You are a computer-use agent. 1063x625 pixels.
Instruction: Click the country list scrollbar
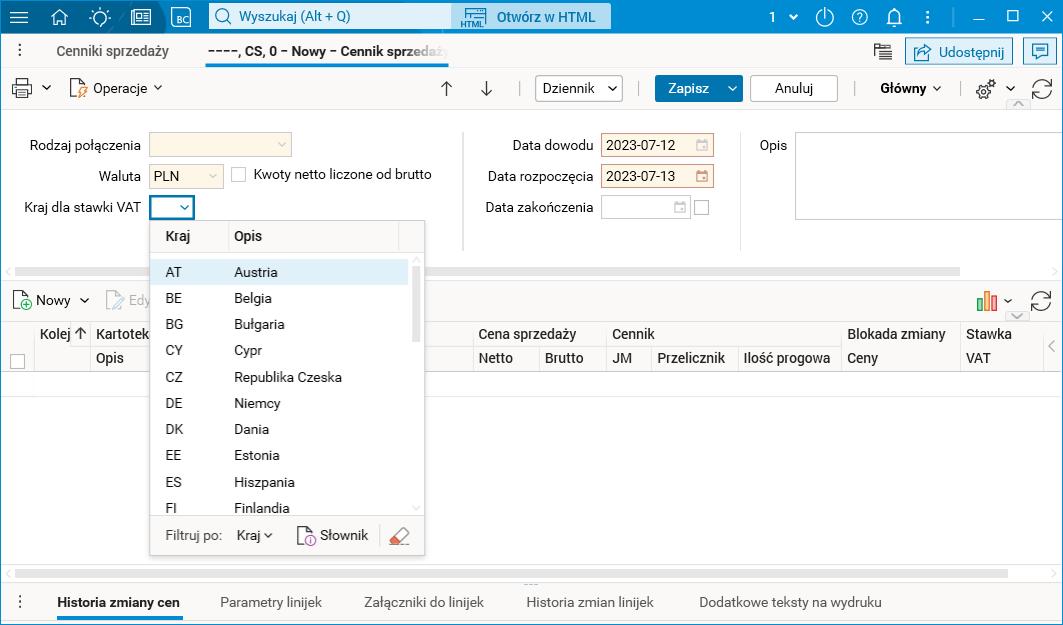tap(416, 304)
